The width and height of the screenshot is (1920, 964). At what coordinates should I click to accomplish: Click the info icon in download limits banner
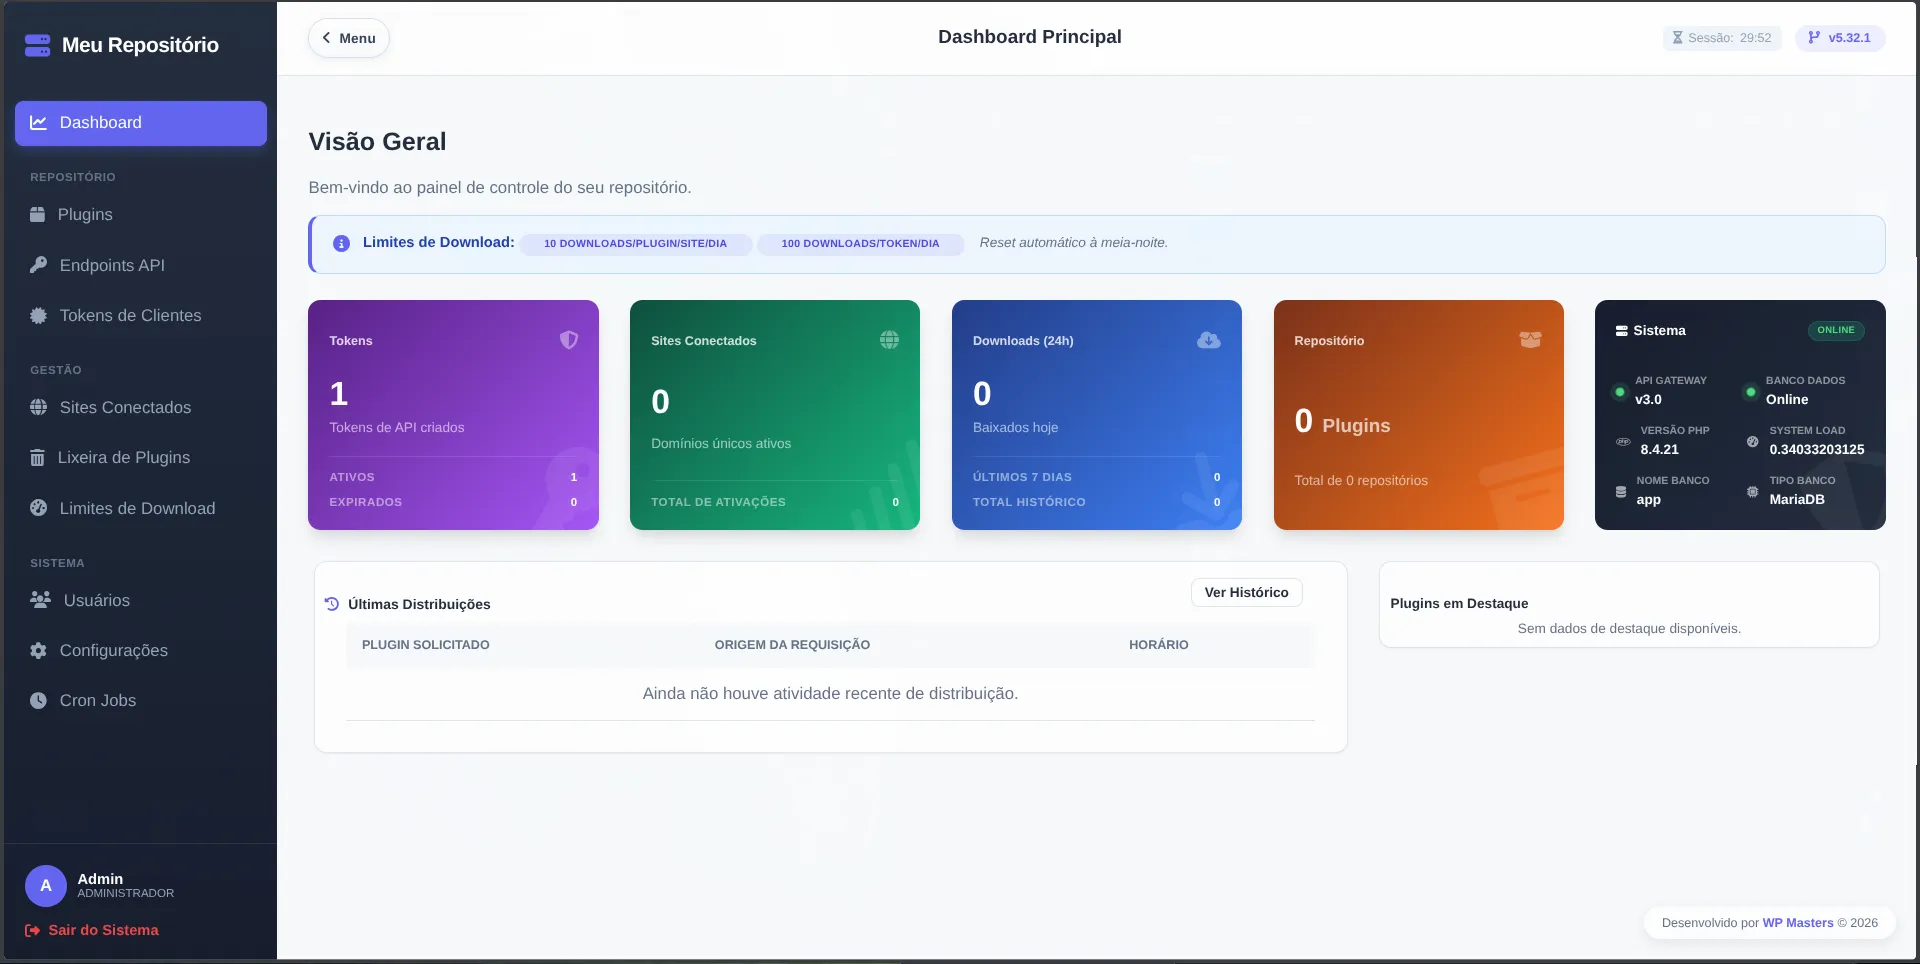(341, 243)
